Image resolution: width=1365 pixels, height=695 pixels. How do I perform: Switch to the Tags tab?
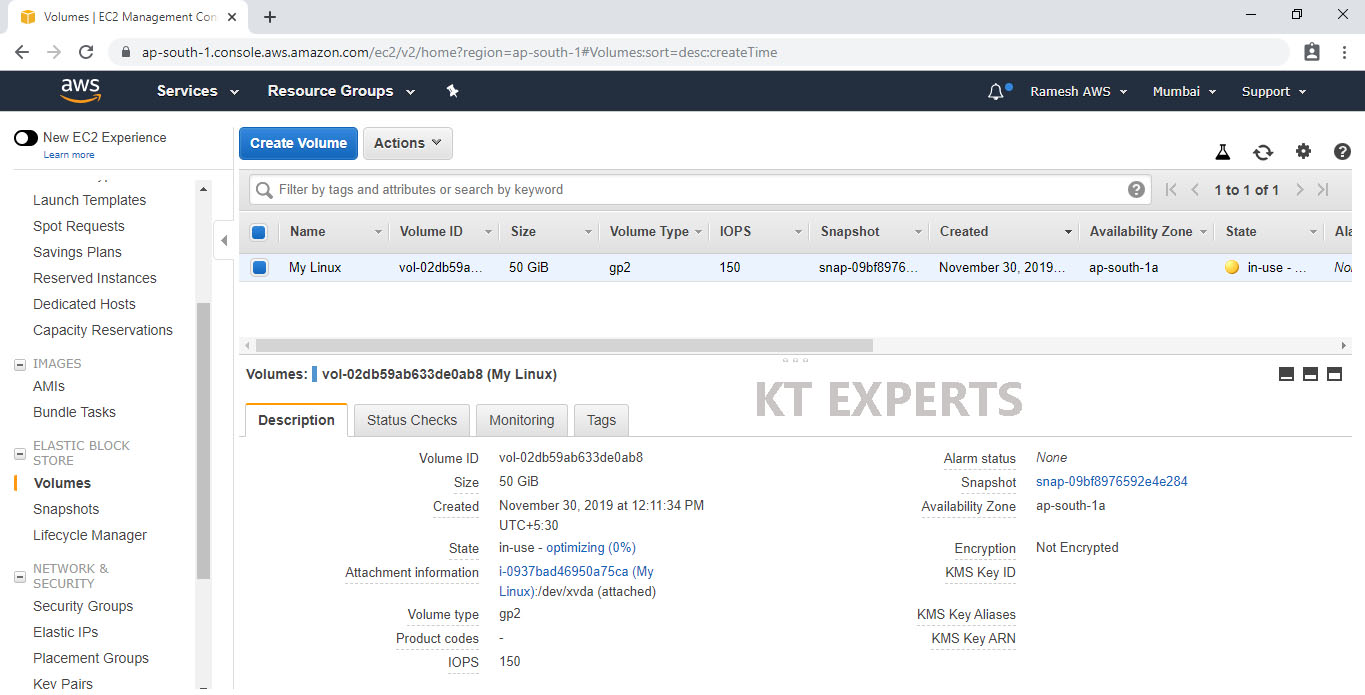point(601,420)
